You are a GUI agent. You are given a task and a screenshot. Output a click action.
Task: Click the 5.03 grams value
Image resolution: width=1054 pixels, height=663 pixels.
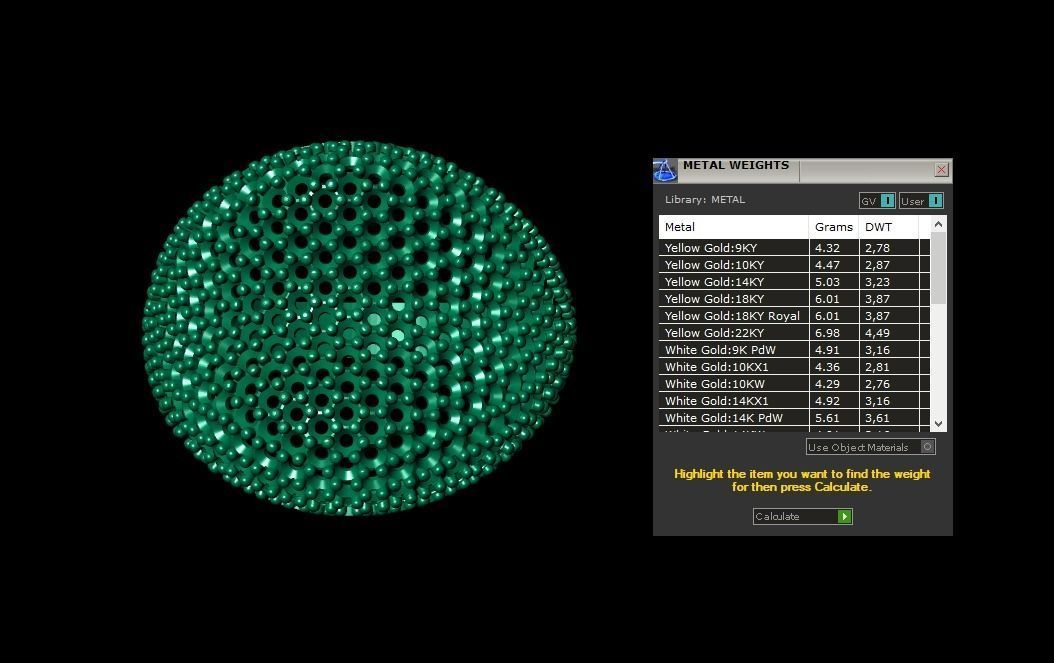827,282
